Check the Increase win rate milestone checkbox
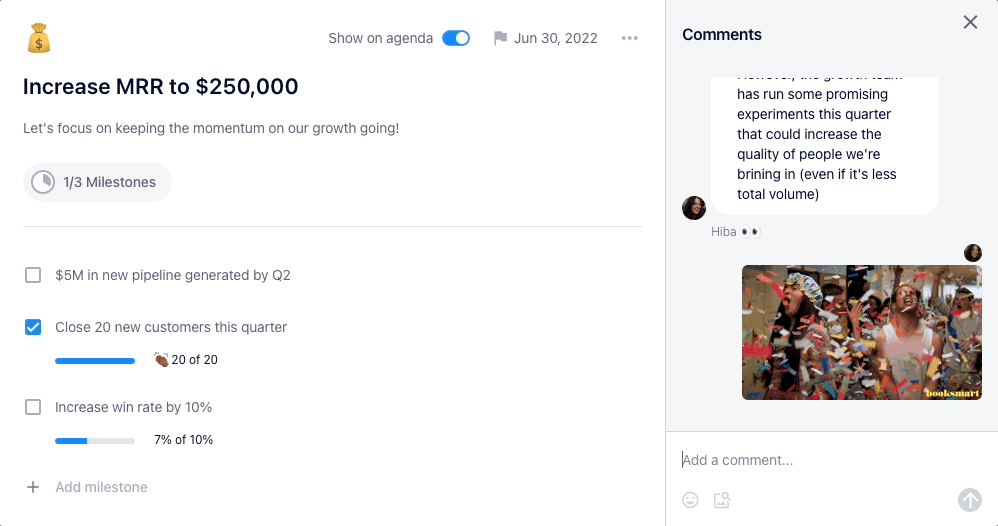The width and height of the screenshot is (998, 526). 33,407
